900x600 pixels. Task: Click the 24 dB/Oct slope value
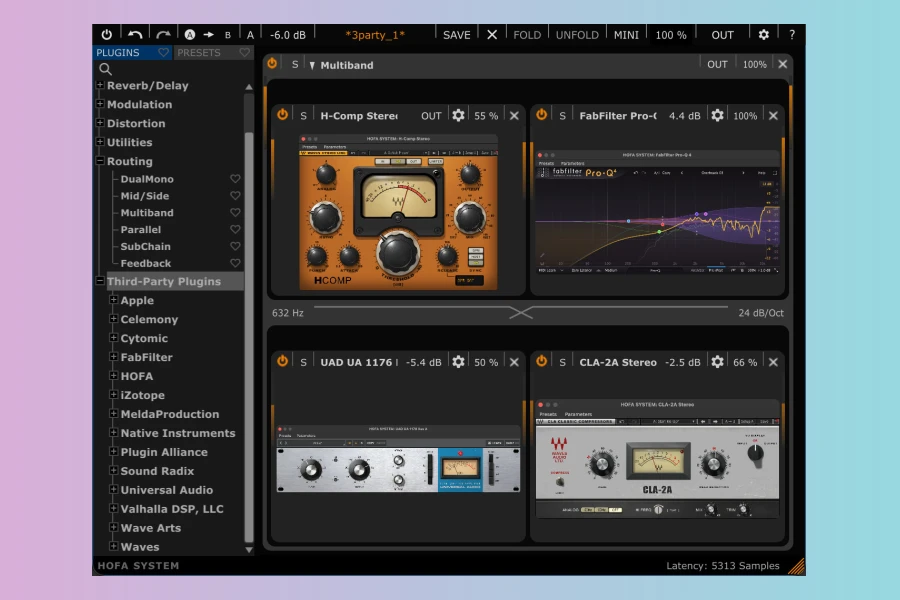[761, 313]
